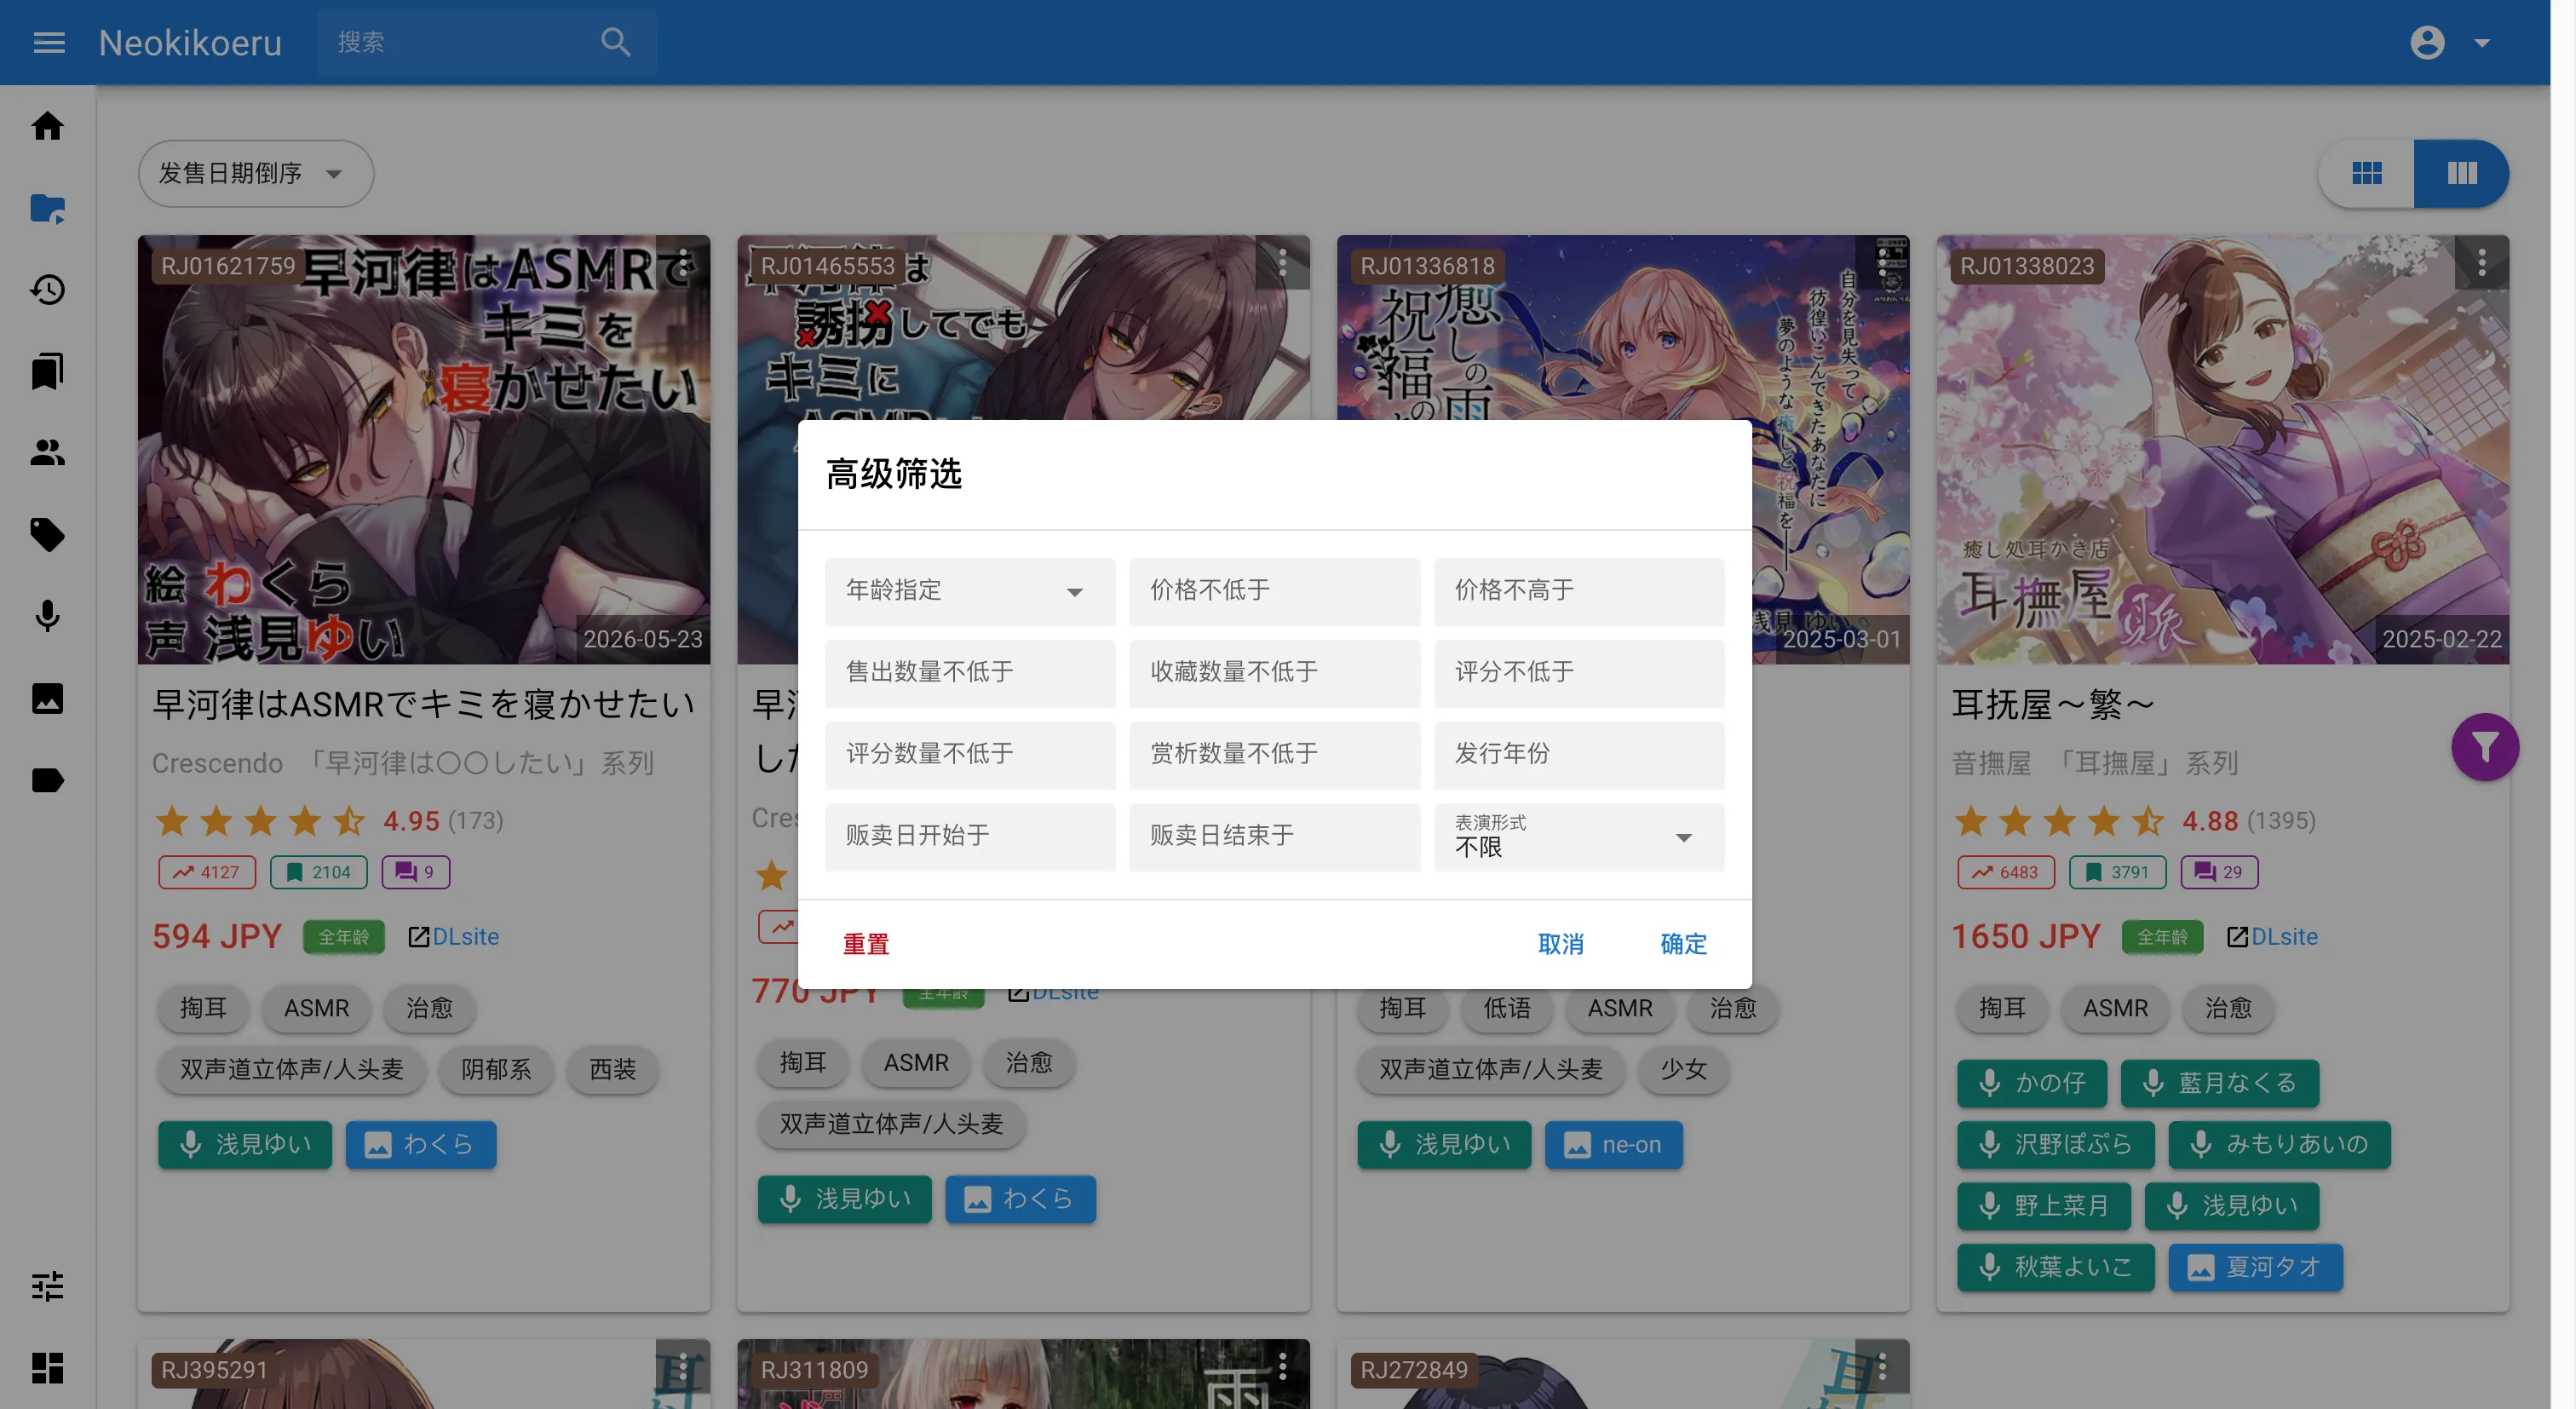Click the 确定 confirm button
The height and width of the screenshot is (1409, 2576).
point(1683,944)
